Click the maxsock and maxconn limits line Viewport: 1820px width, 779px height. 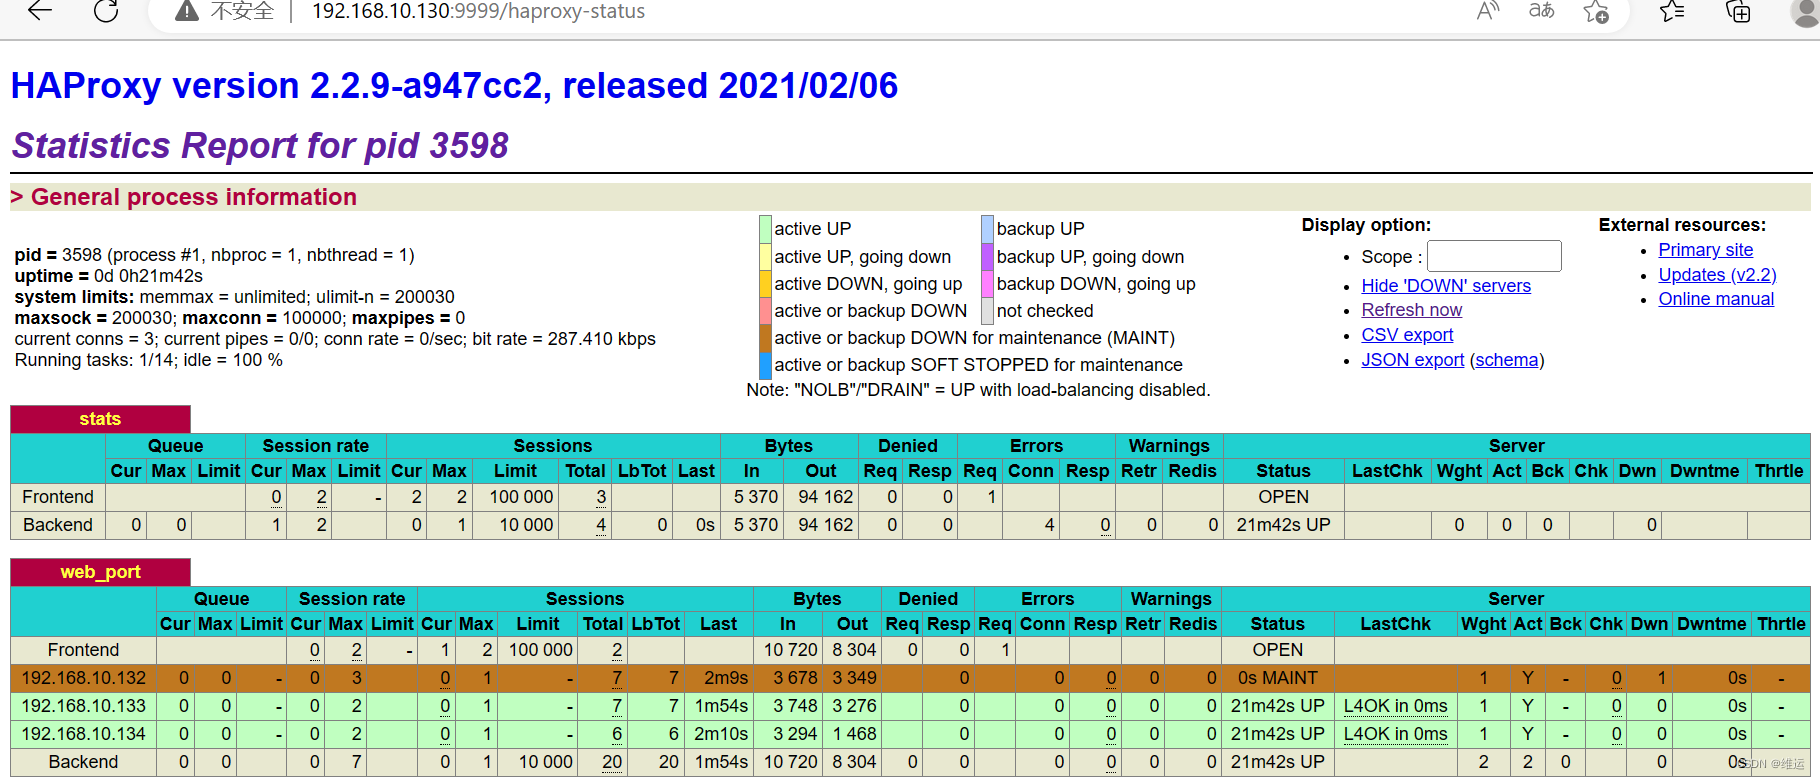click(x=240, y=318)
